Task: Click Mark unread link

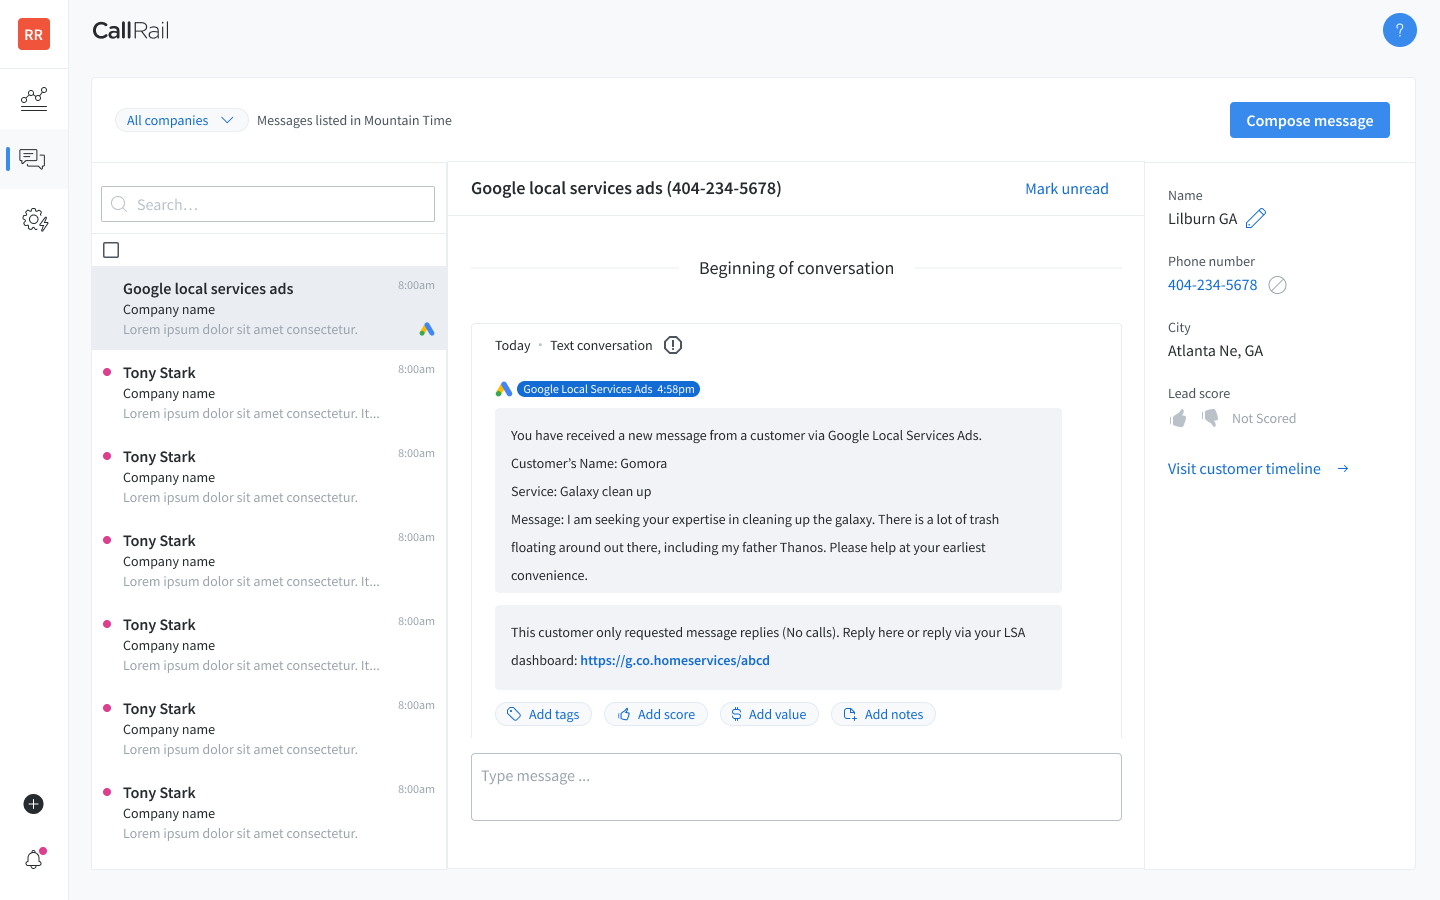Action: (1067, 189)
